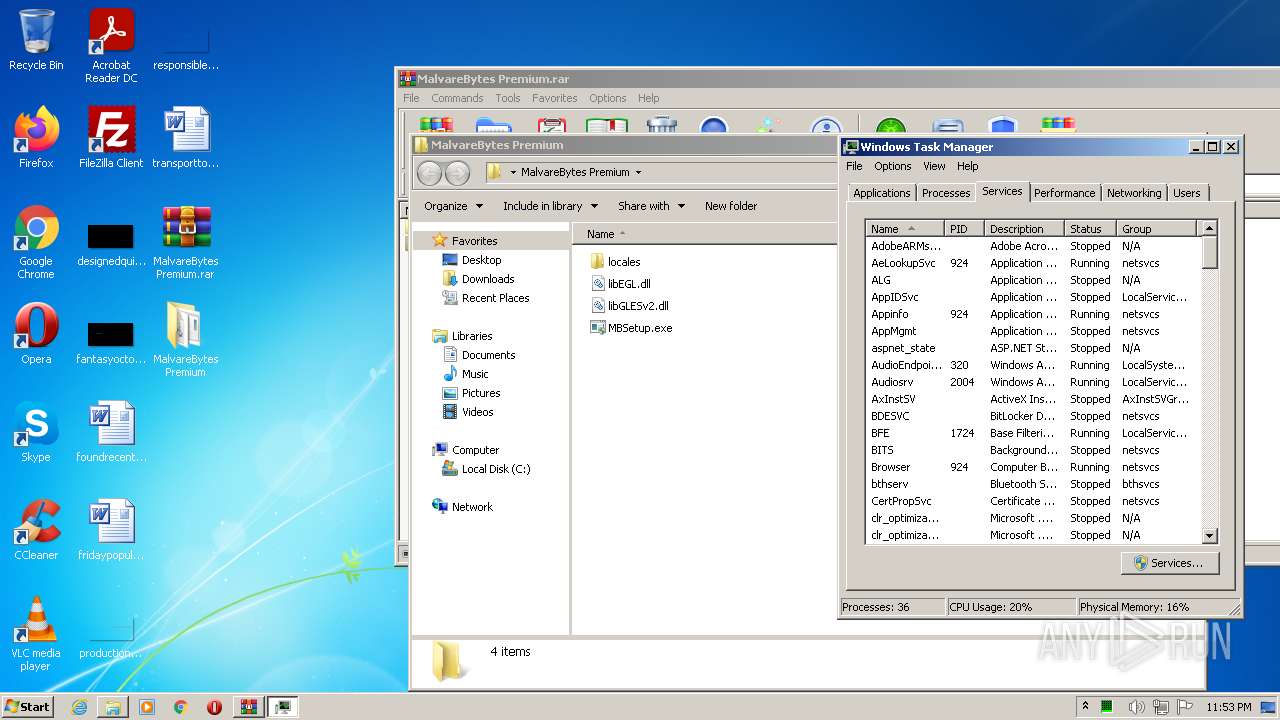Launch Acrobat Reader DC shortcut
The height and width of the screenshot is (720, 1280).
[111, 46]
